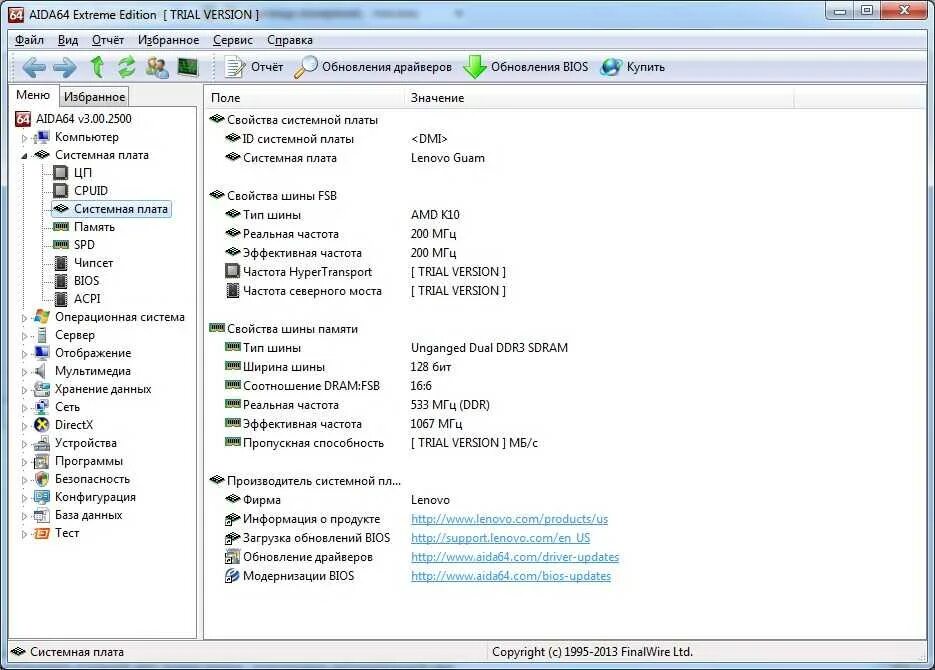Expand the Компьютер tree node
Screen dimensions: 935x670
pos(24,138)
